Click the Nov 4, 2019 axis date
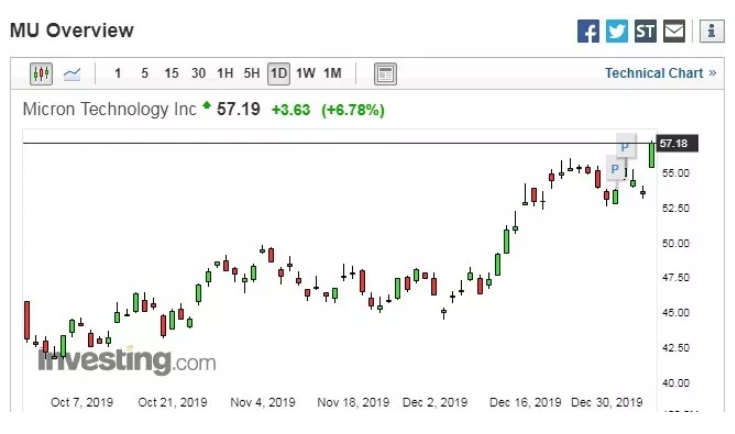735x434 pixels. point(263,402)
